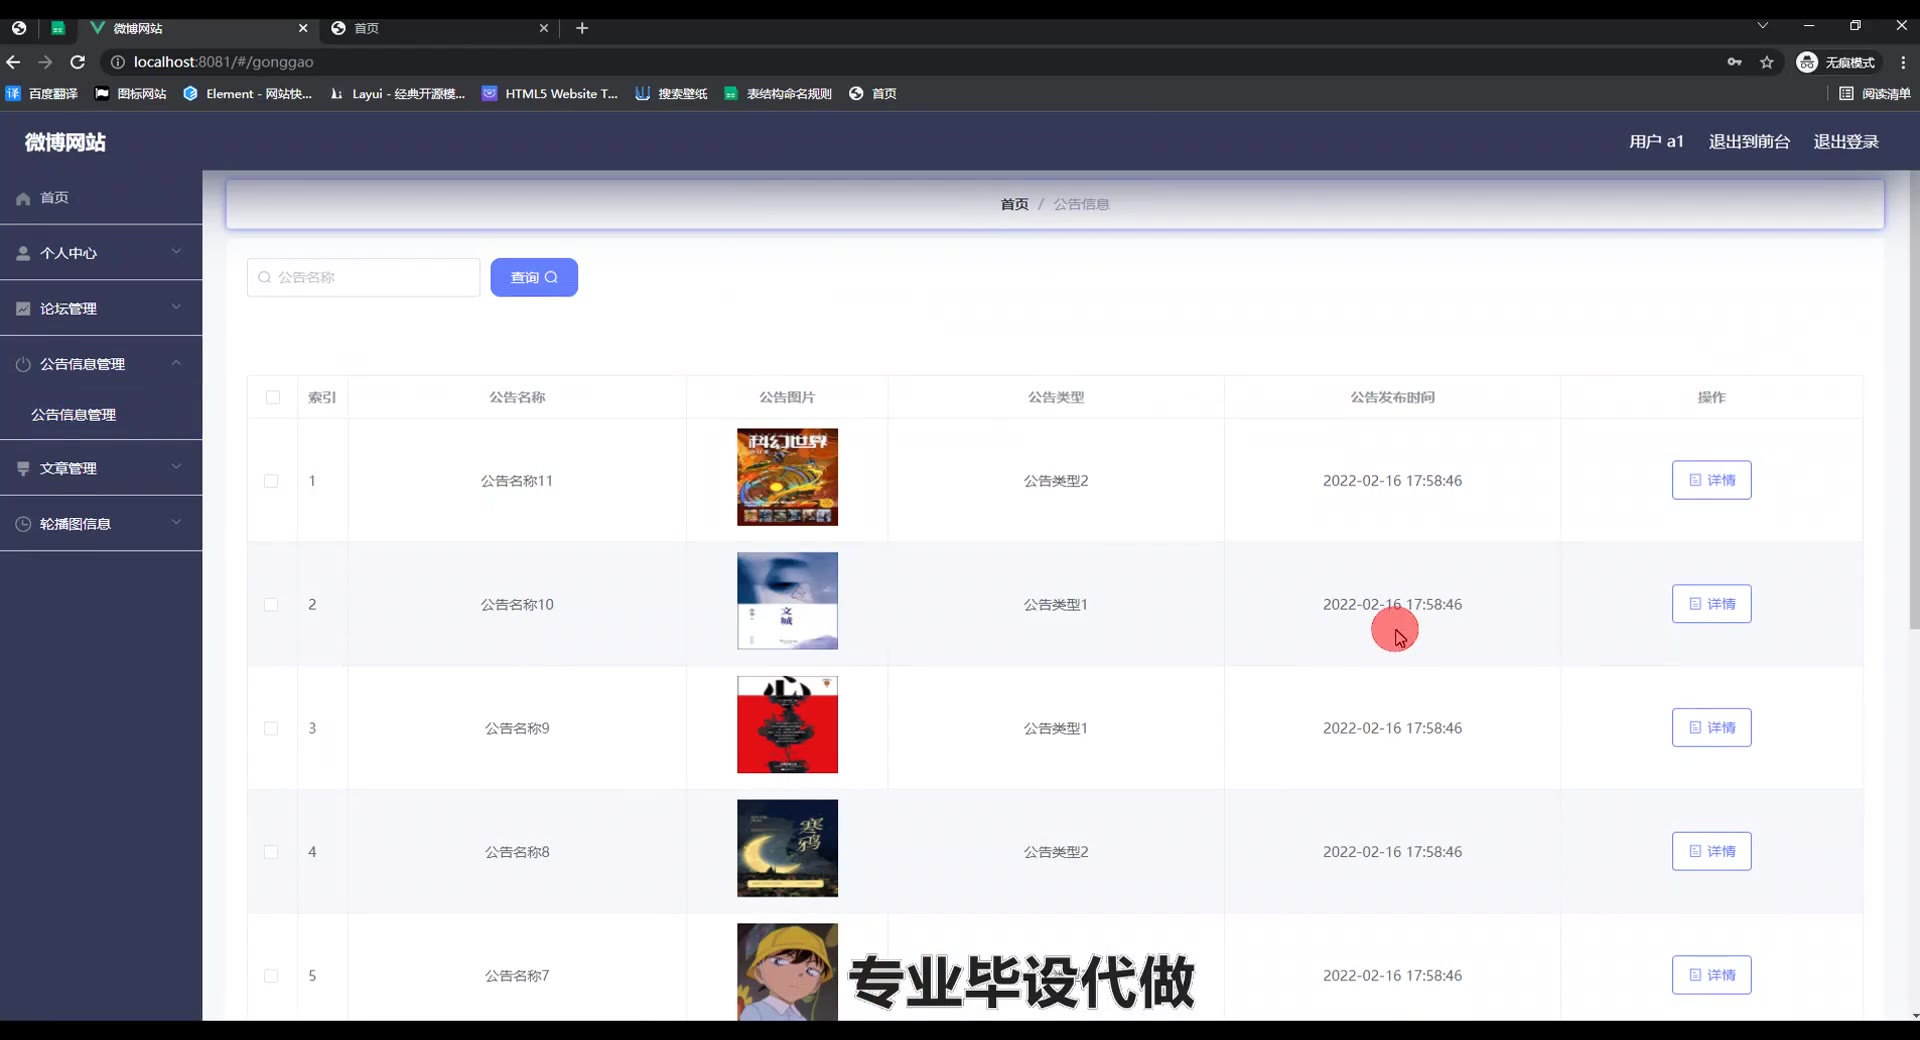Collapse the 公告信息管理 sidebar group
This screenshot has width=1920, height=1040.
coord(100,364)
